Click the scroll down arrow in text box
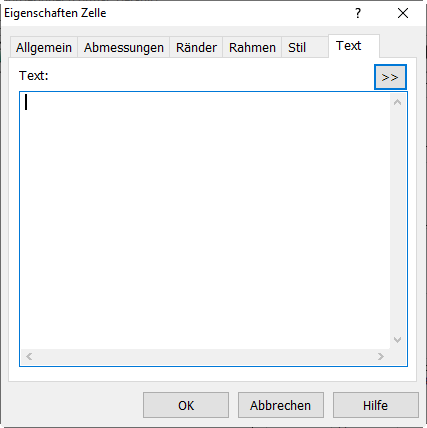427x428 pixels. [397, 340]
